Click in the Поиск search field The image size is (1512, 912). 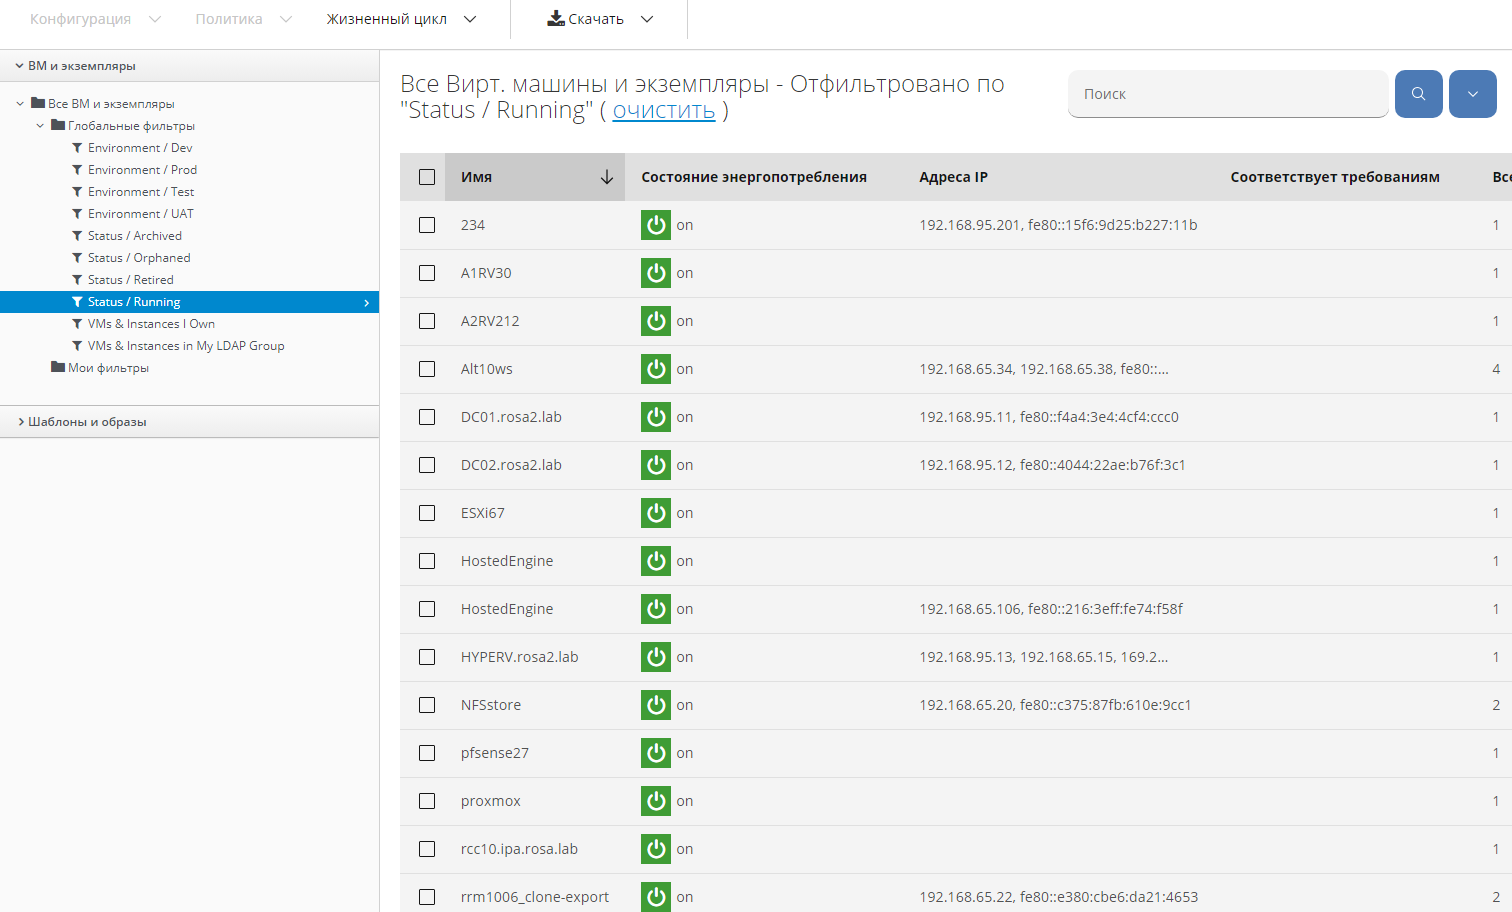[x=1227, y=94]
